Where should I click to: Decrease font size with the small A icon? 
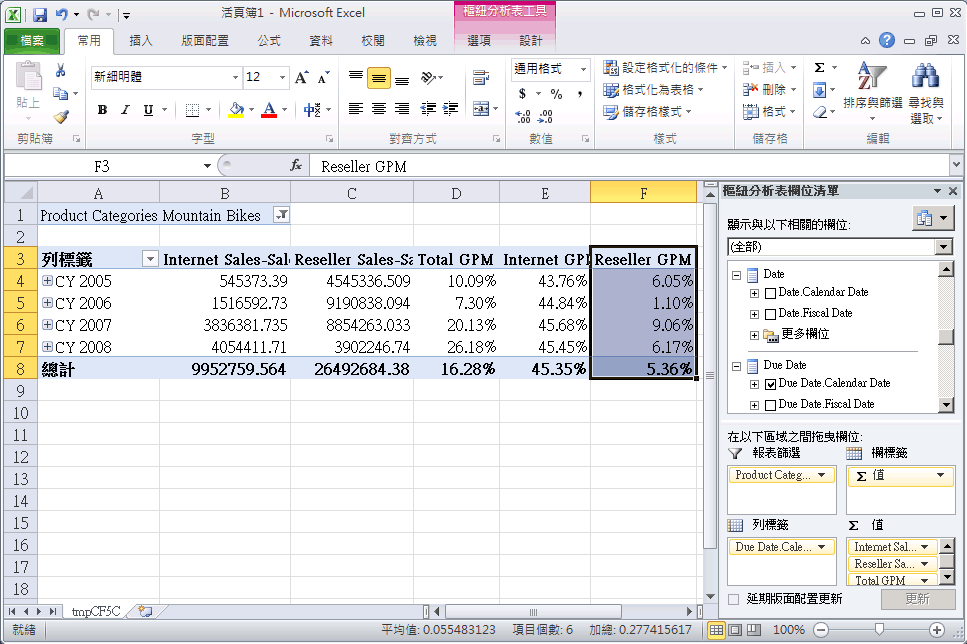[323, 77]
